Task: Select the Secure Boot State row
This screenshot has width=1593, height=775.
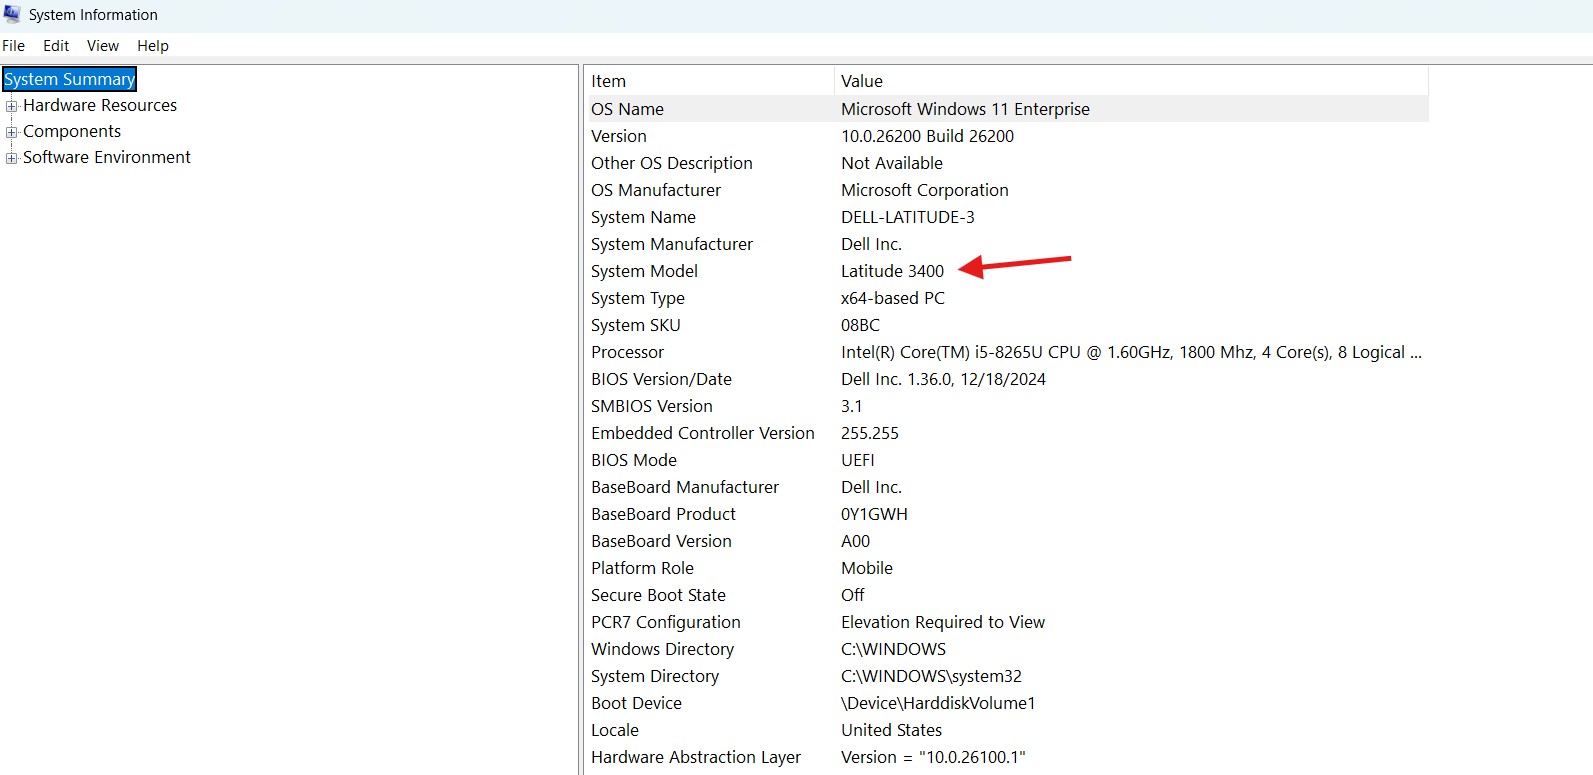Action: click(x=1007, y=595)
